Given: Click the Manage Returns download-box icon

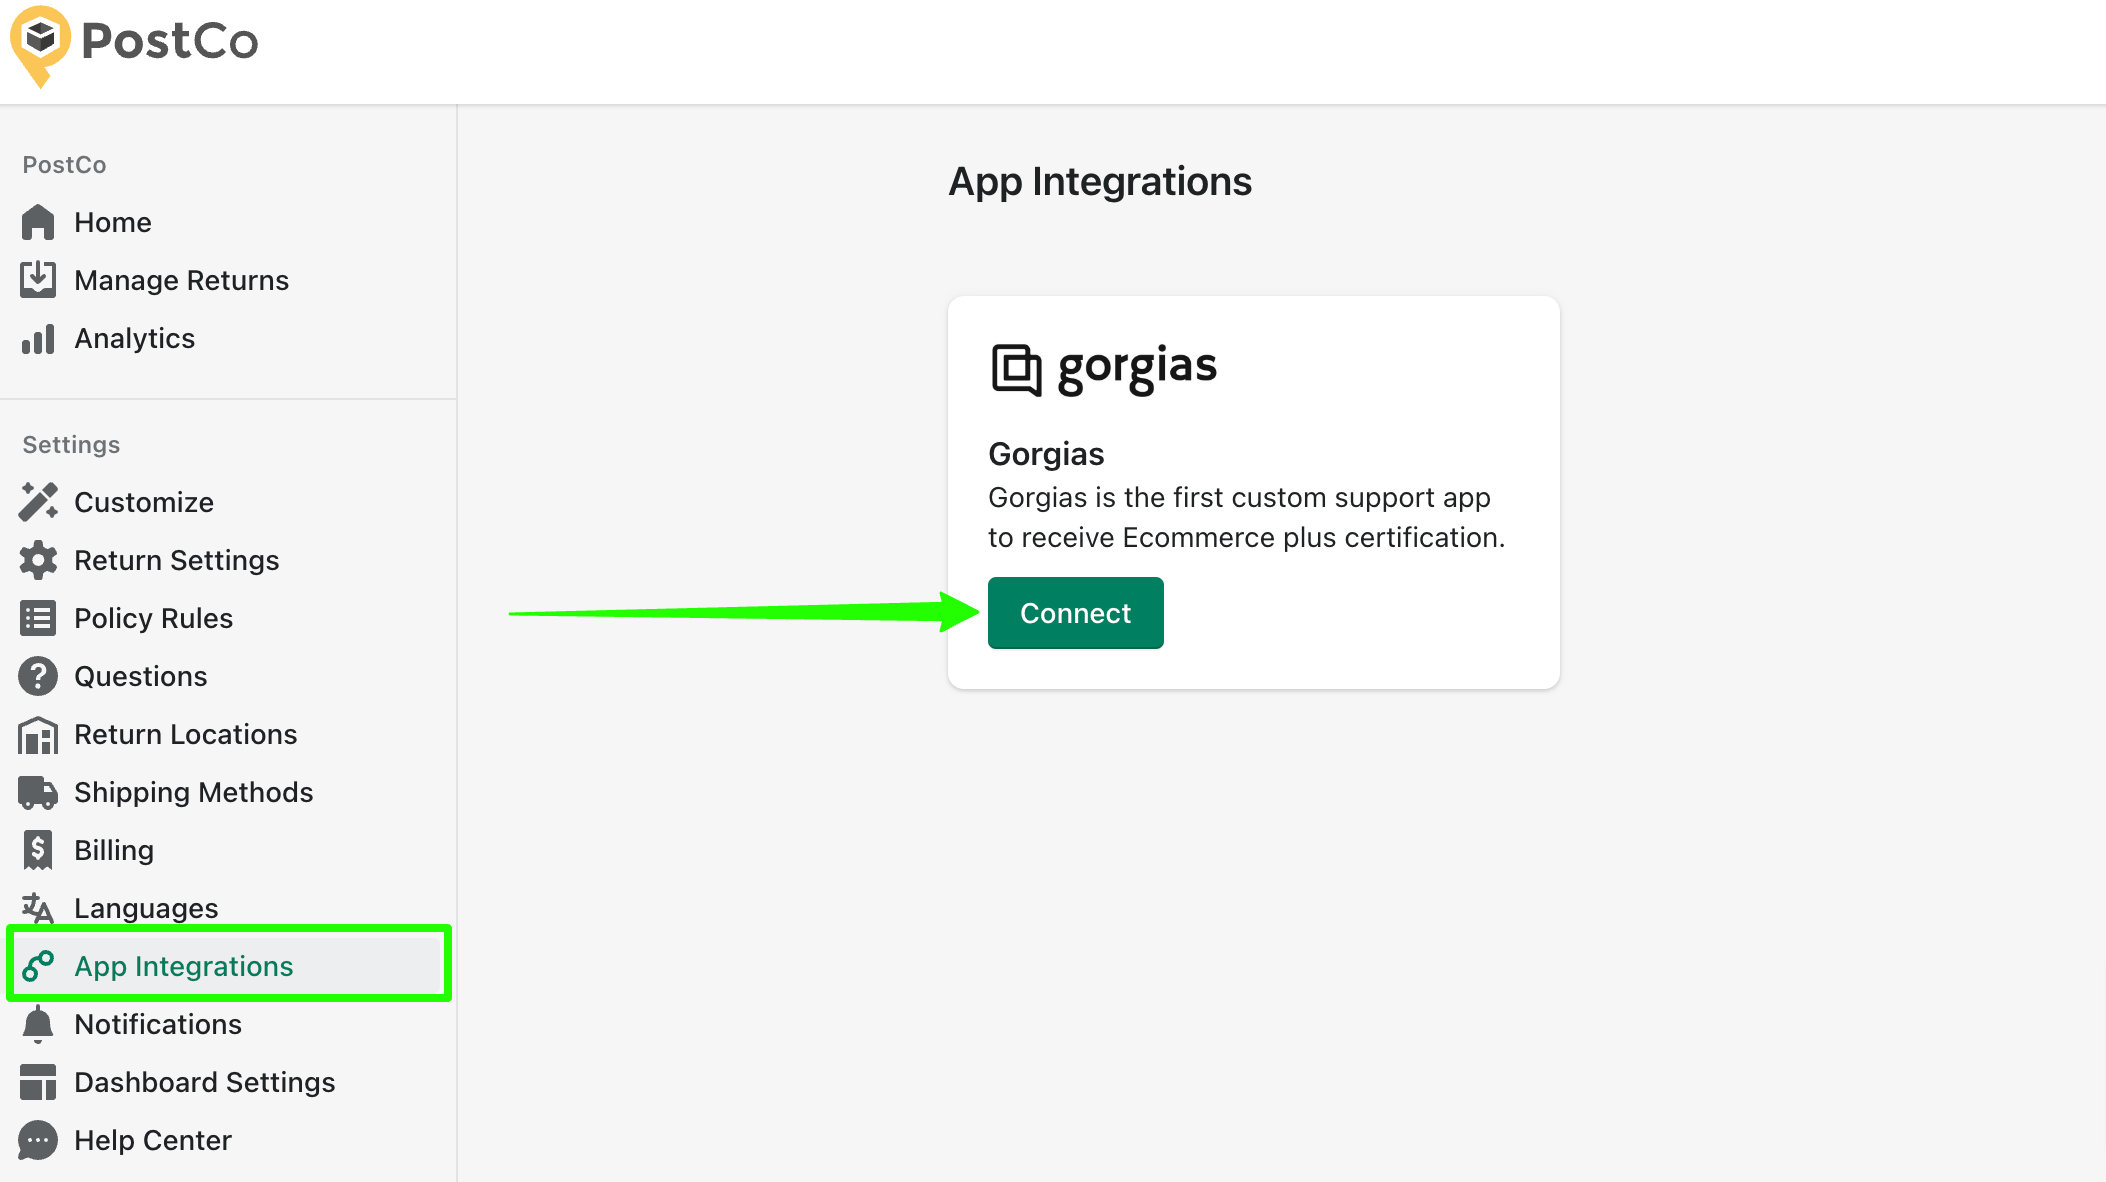Looking at the screenshot, I should (38, 280).
